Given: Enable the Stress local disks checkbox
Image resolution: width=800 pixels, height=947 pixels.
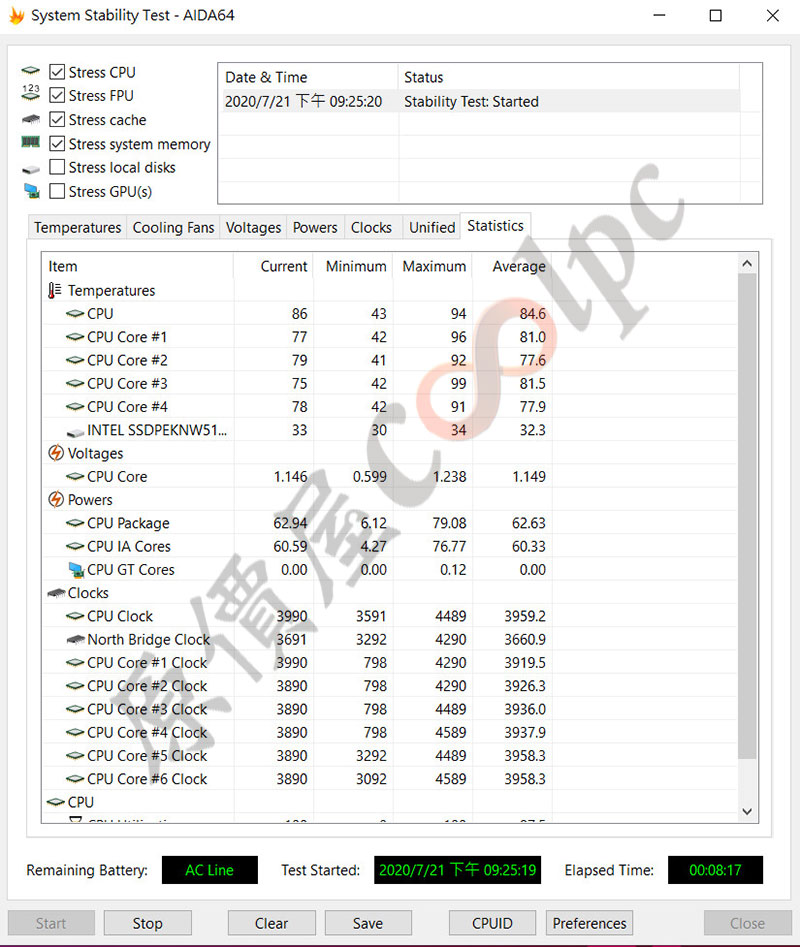Looking at the screenshot, I should click(57, 167).
